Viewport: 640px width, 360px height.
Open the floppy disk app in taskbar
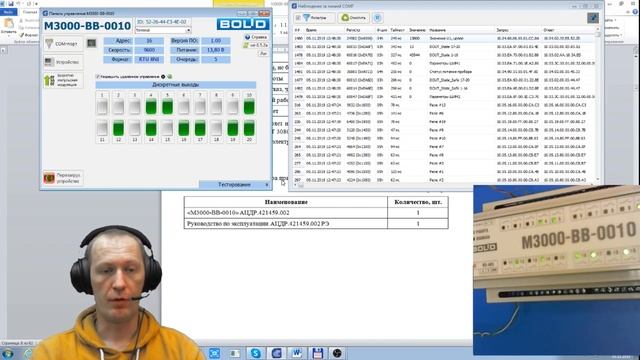point(317,353)
